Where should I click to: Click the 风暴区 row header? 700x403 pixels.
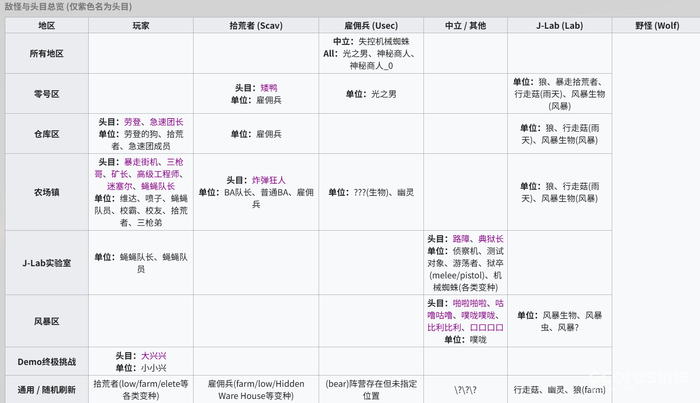click(46, 321)
